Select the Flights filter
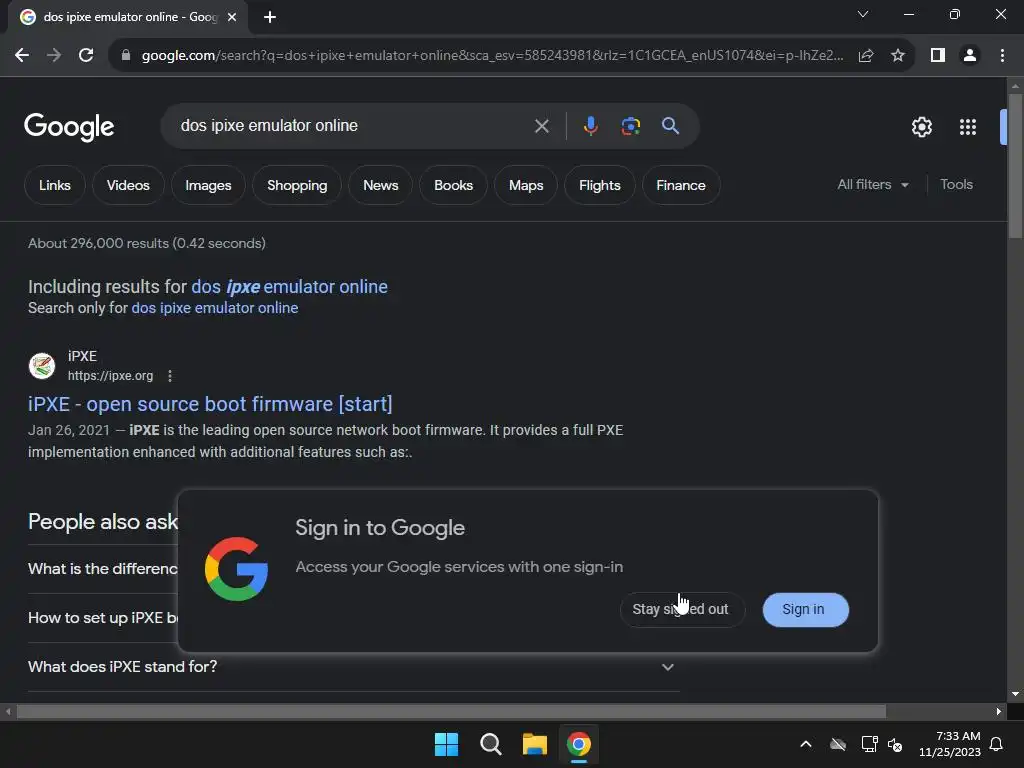 [600, 185]
